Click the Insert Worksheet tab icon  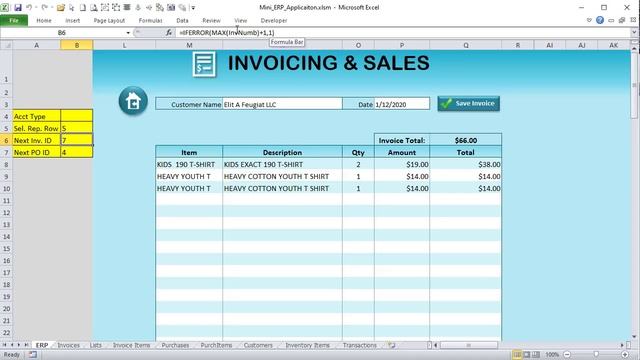pos(392,345)
